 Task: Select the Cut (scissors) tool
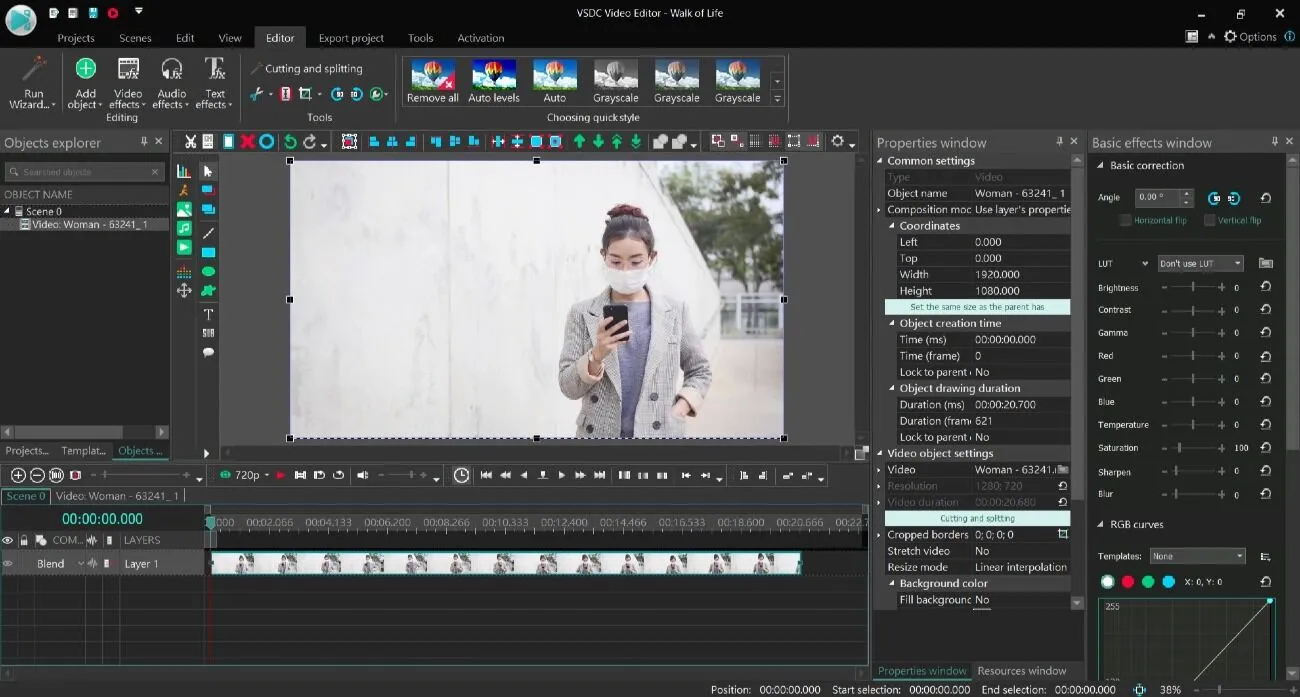(190, 141)
